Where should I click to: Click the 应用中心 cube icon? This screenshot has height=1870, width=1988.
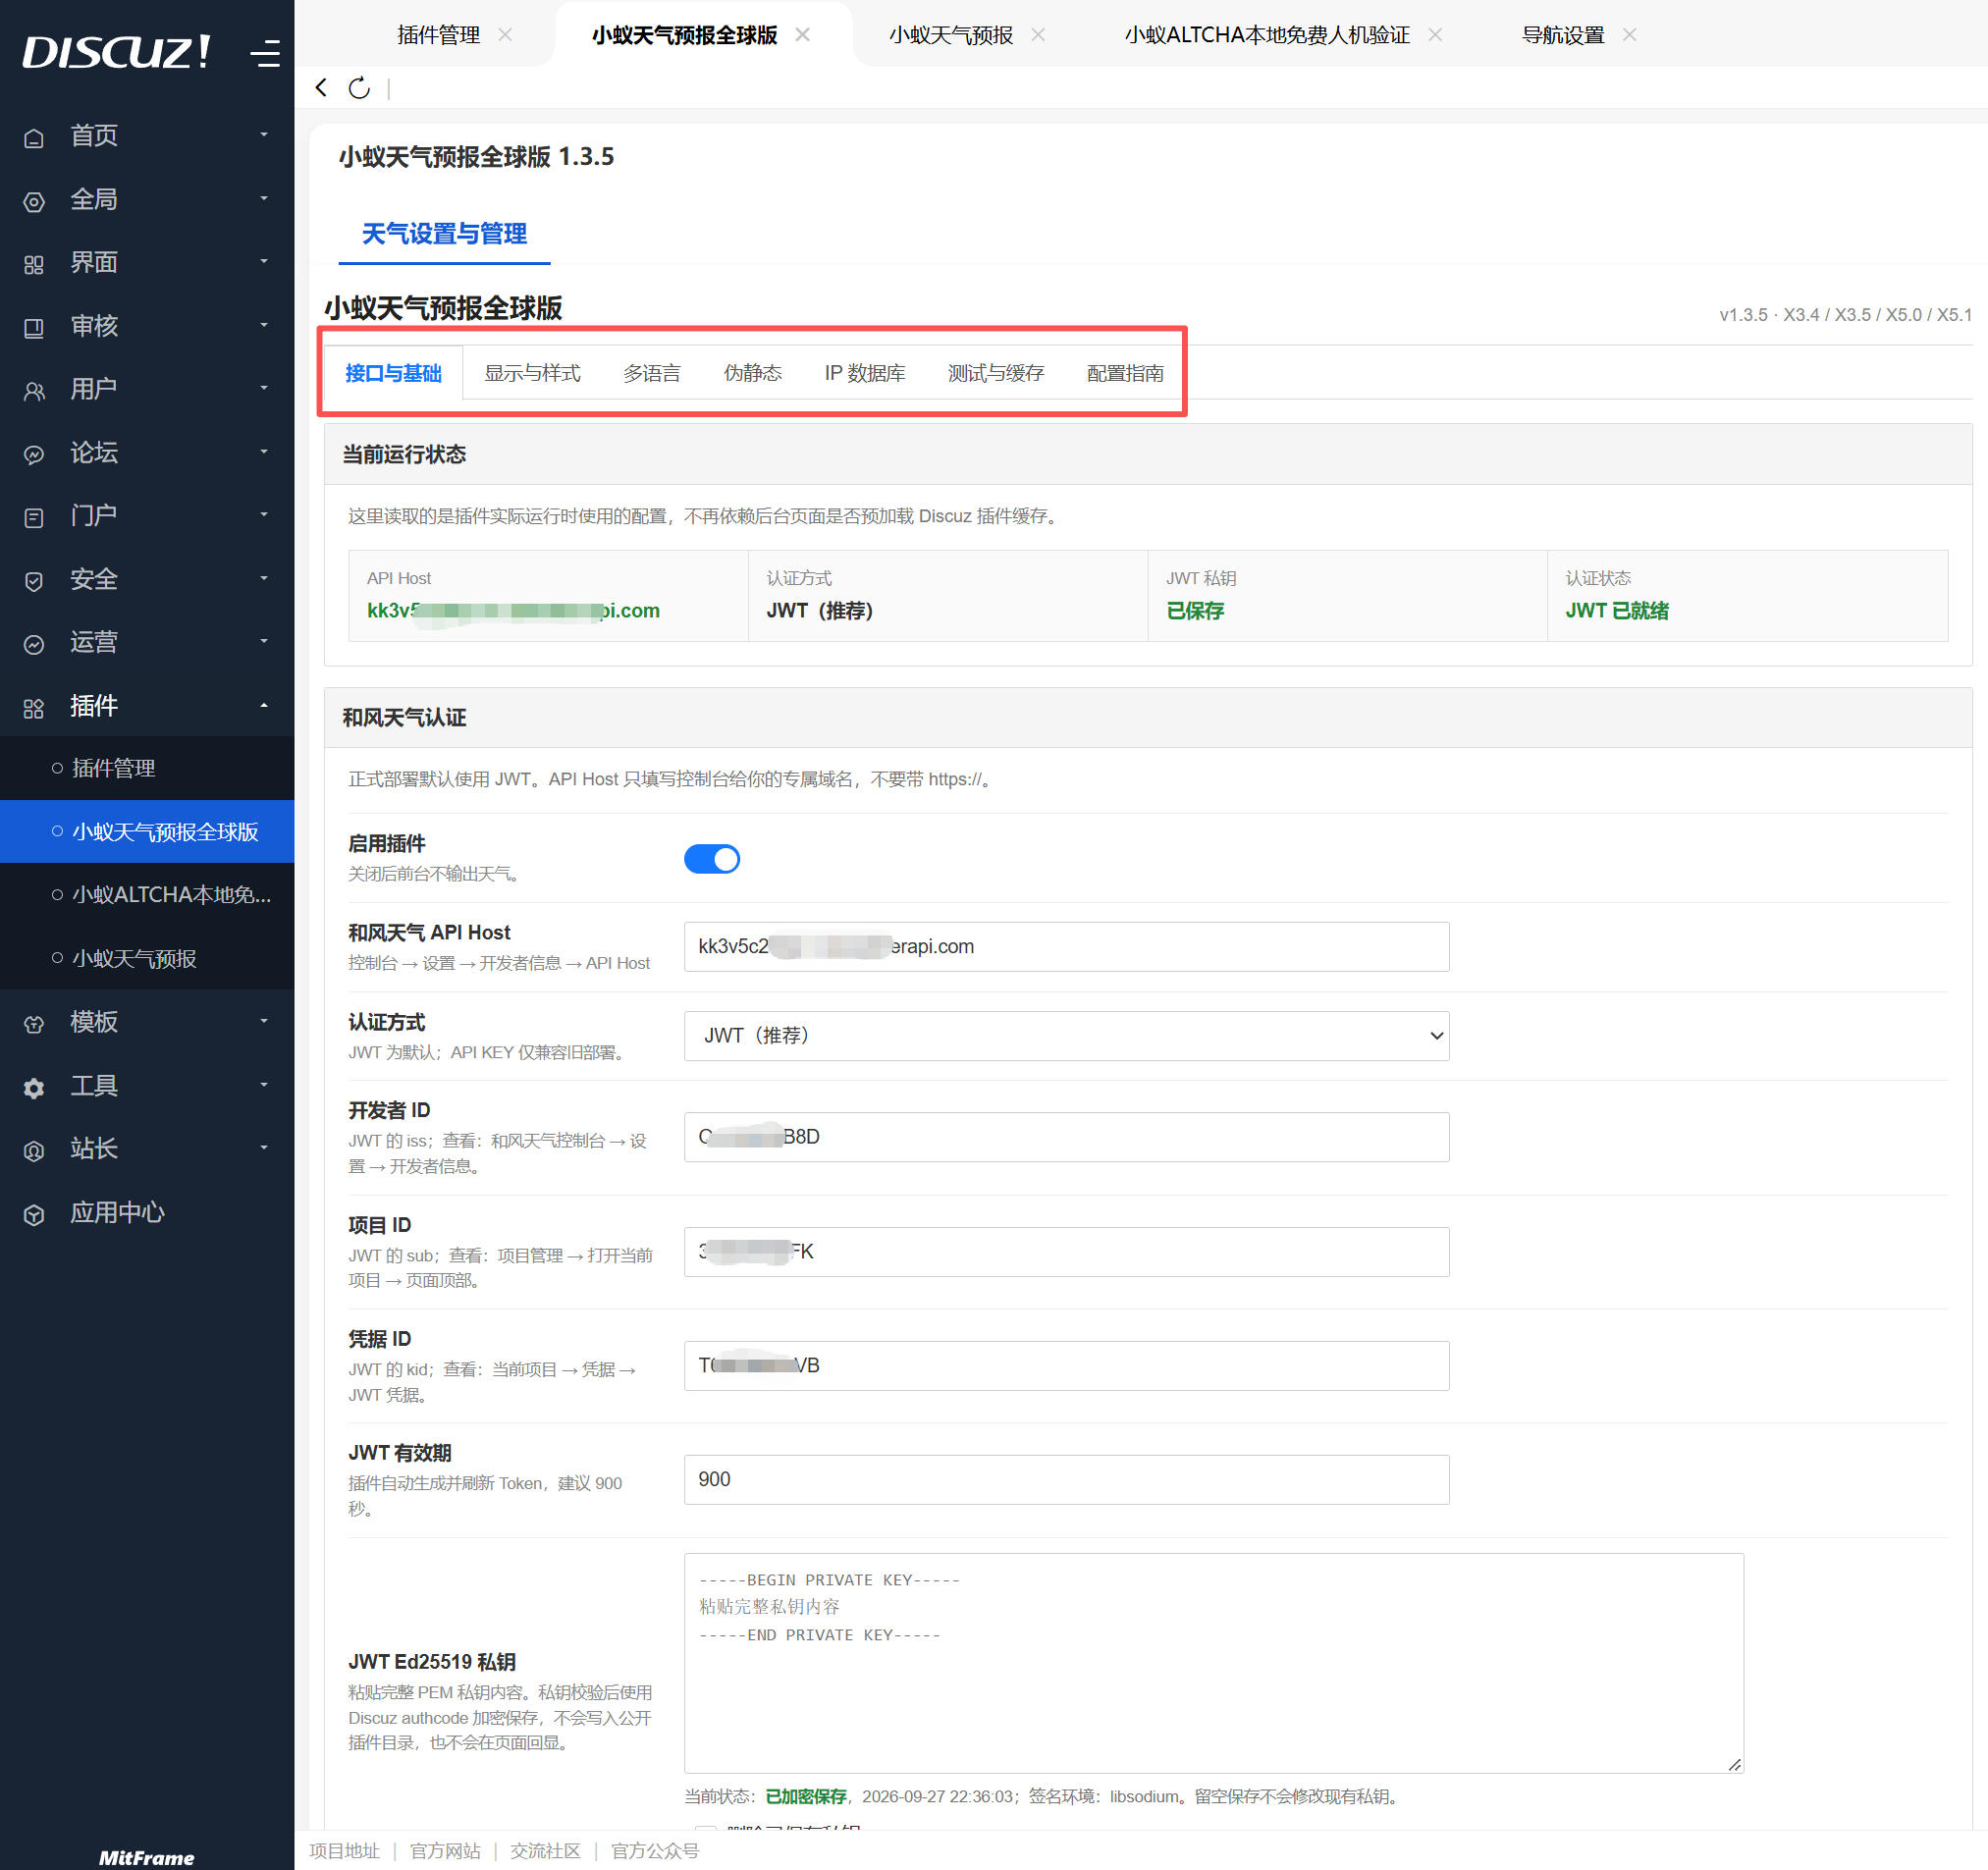click(34, 1214)
